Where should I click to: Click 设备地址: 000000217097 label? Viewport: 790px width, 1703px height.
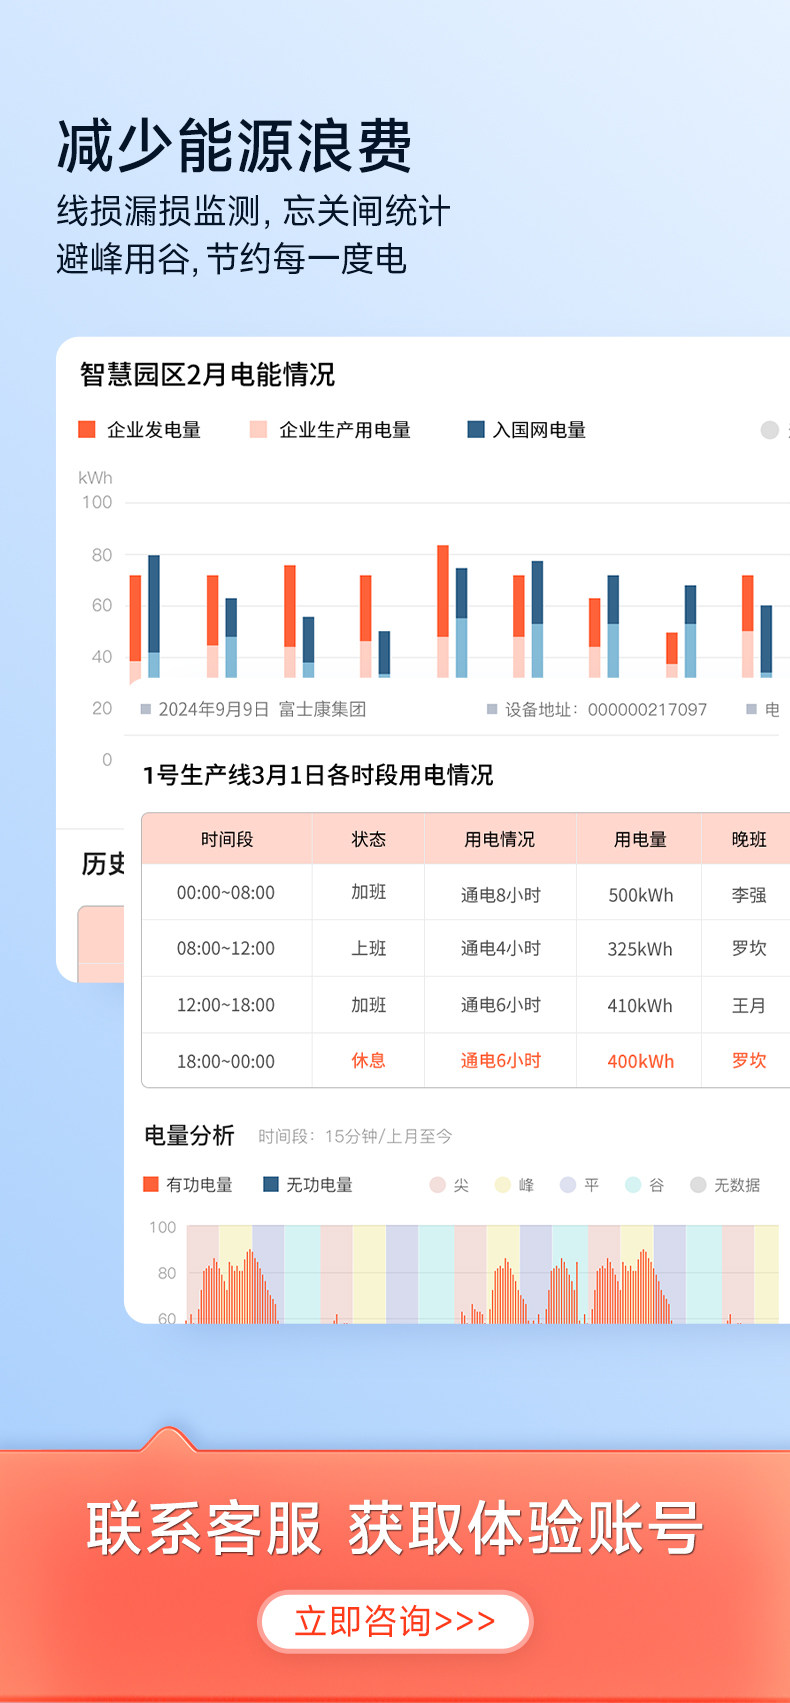click(605, 709)
